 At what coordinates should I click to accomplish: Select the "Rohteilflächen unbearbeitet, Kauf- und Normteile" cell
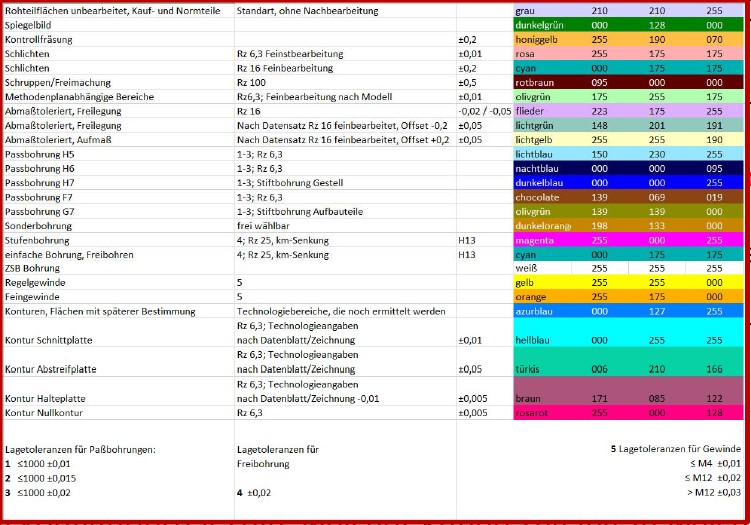[x=119, y=11]
